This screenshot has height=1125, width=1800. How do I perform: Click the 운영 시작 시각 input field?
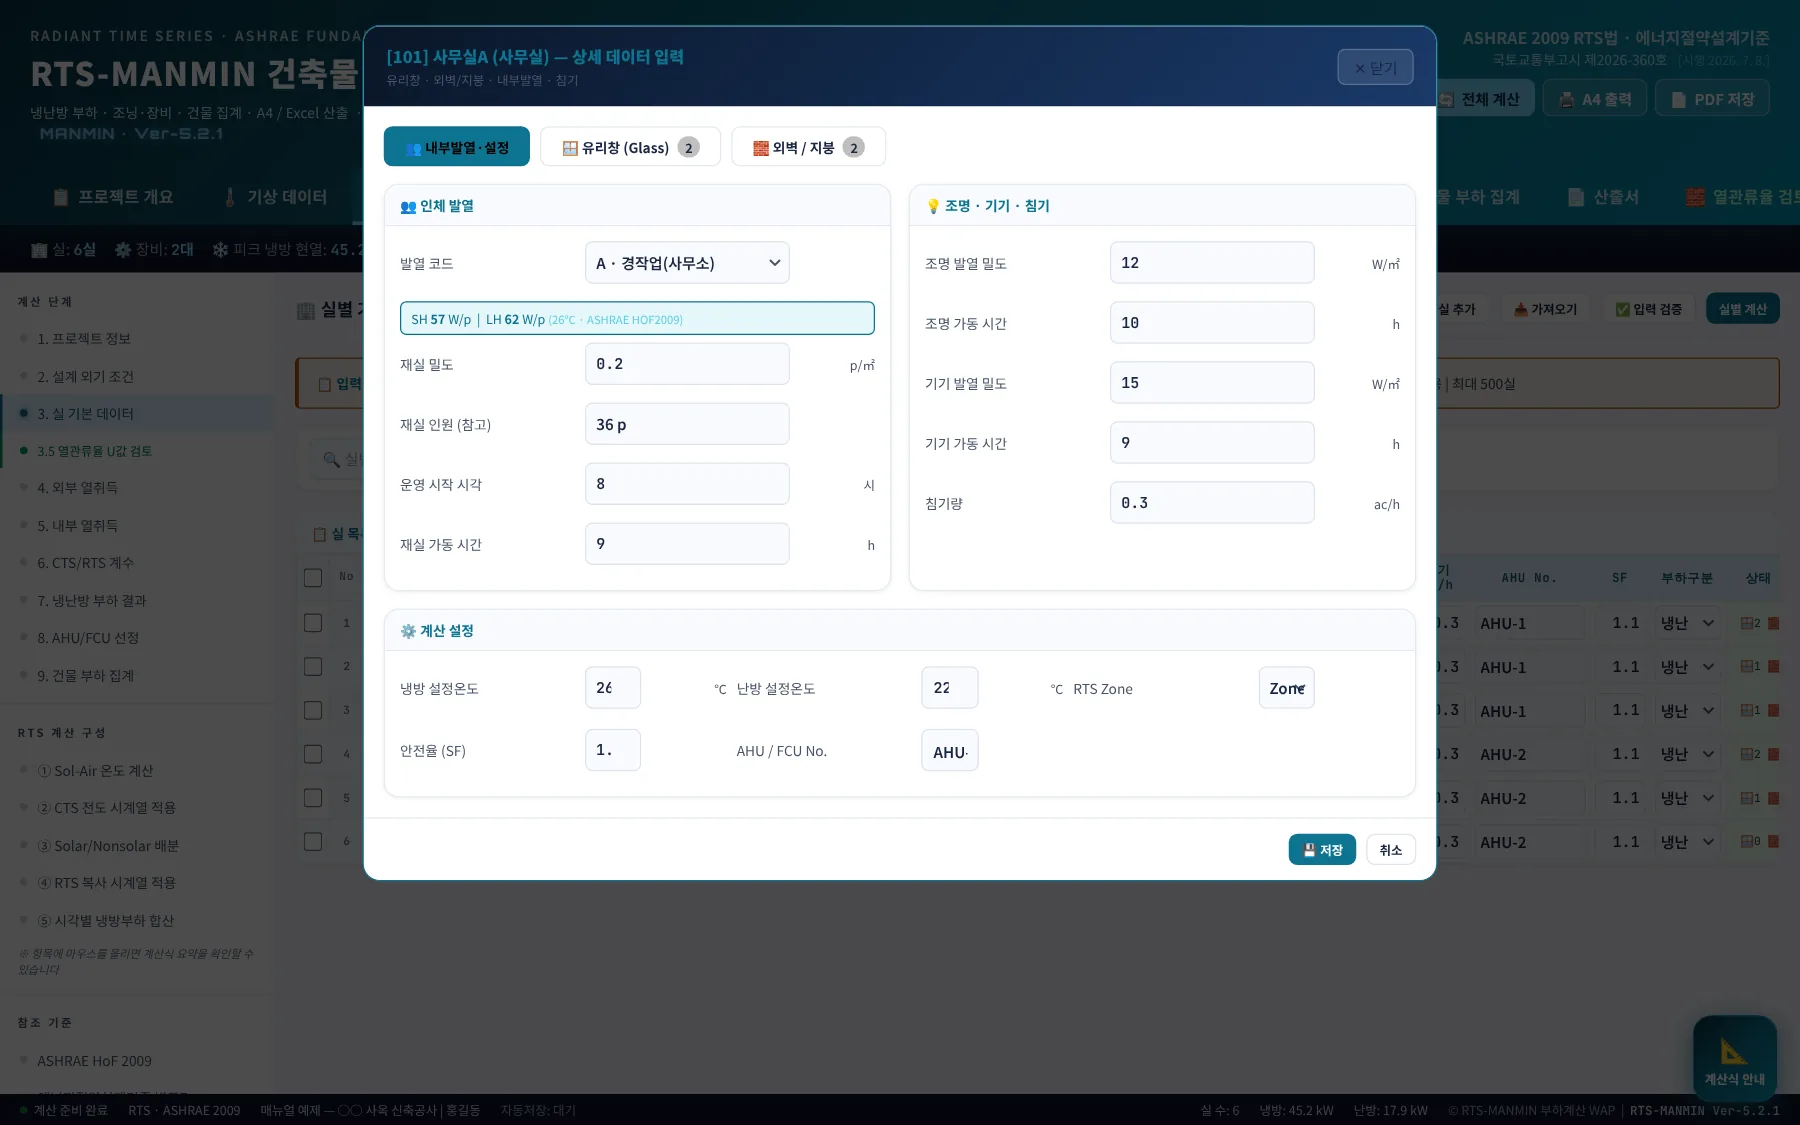pyautogui.click(x=687, y=484)
